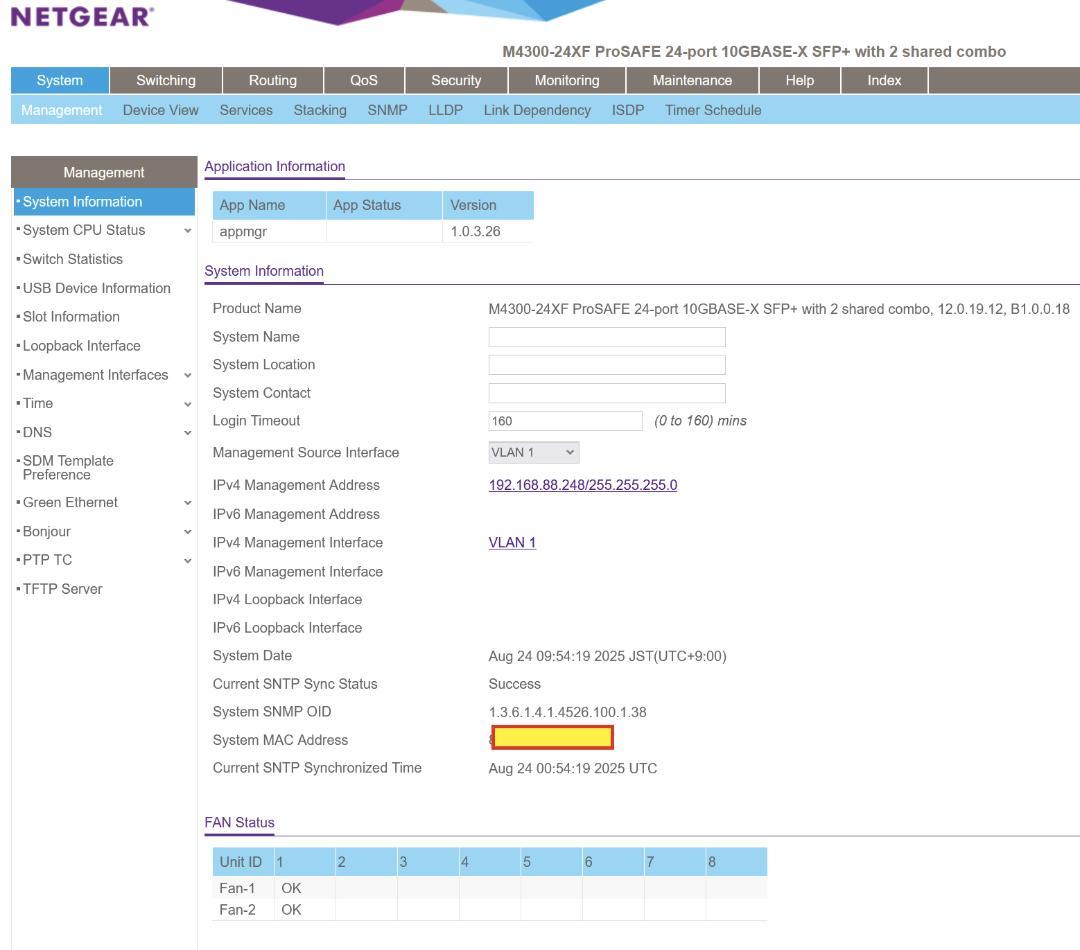Viewport: 1080px width, 950px height.
Task: Go to the Maintenance tab
Action: coord(691,81)
